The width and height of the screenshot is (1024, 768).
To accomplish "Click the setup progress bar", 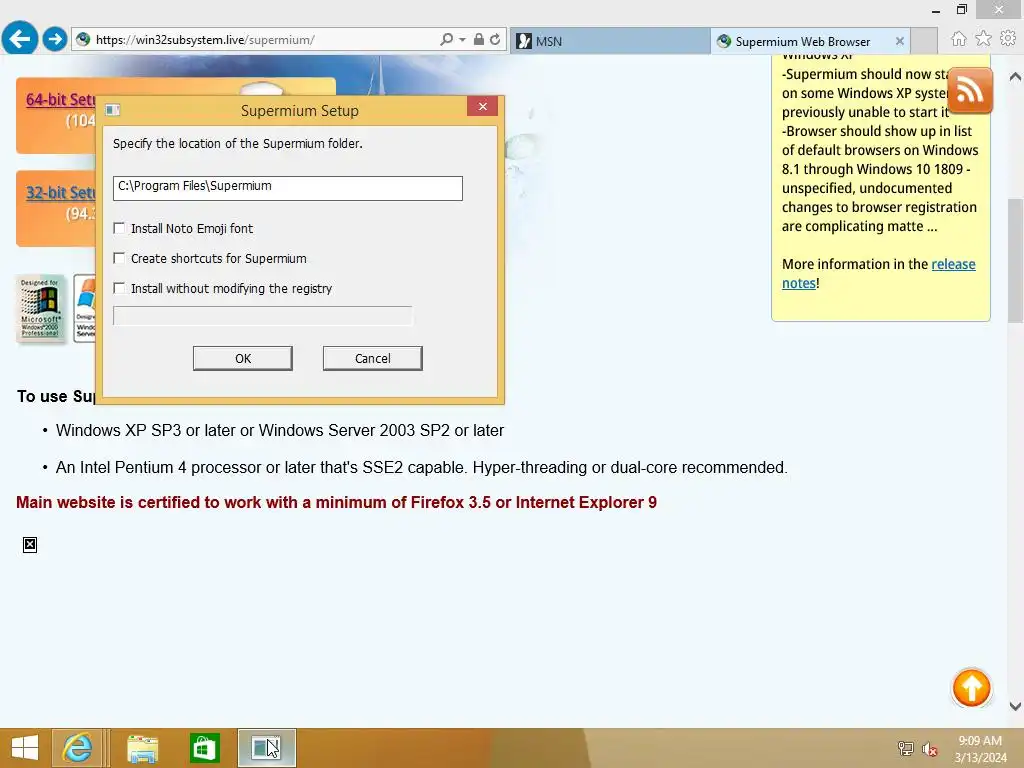I will coord(263,316).
